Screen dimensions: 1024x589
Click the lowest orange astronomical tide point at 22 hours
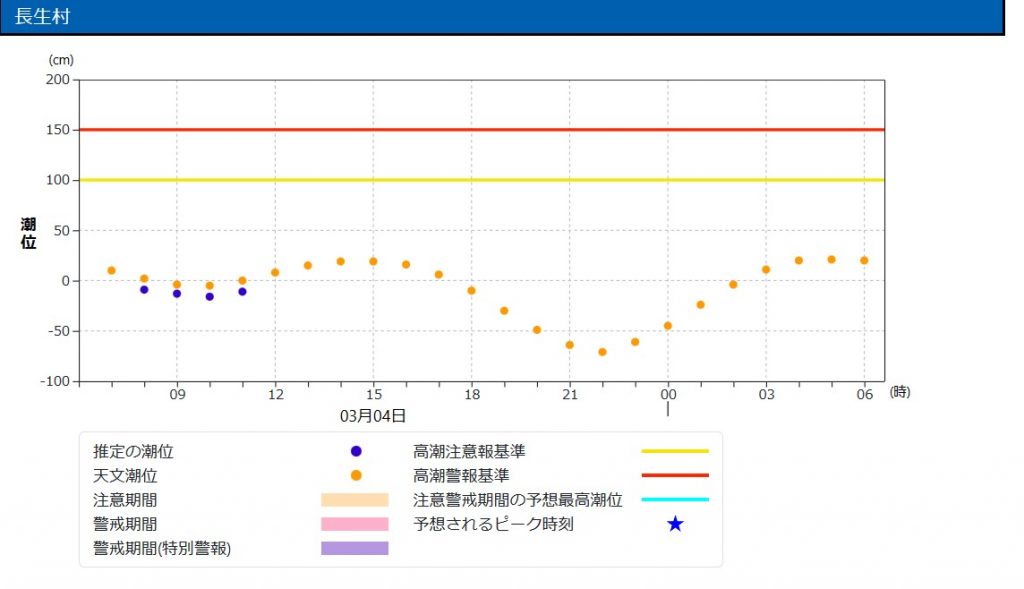602,352
